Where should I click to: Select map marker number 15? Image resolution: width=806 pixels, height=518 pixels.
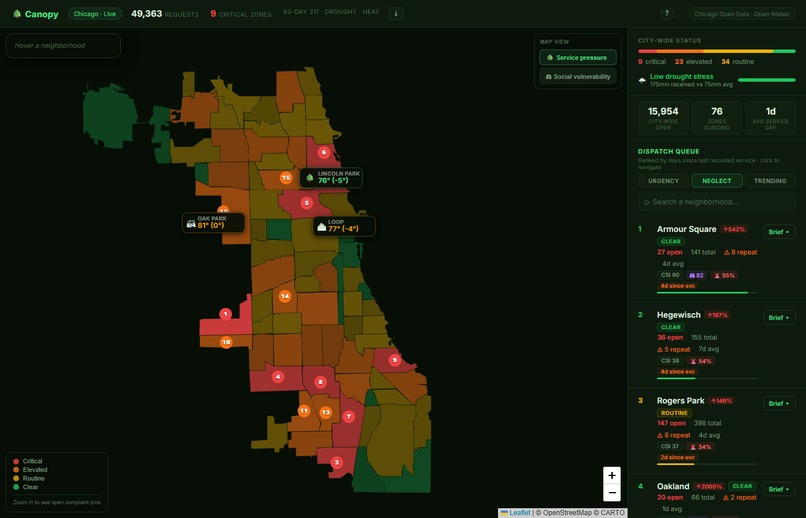(x=286, y=178)
